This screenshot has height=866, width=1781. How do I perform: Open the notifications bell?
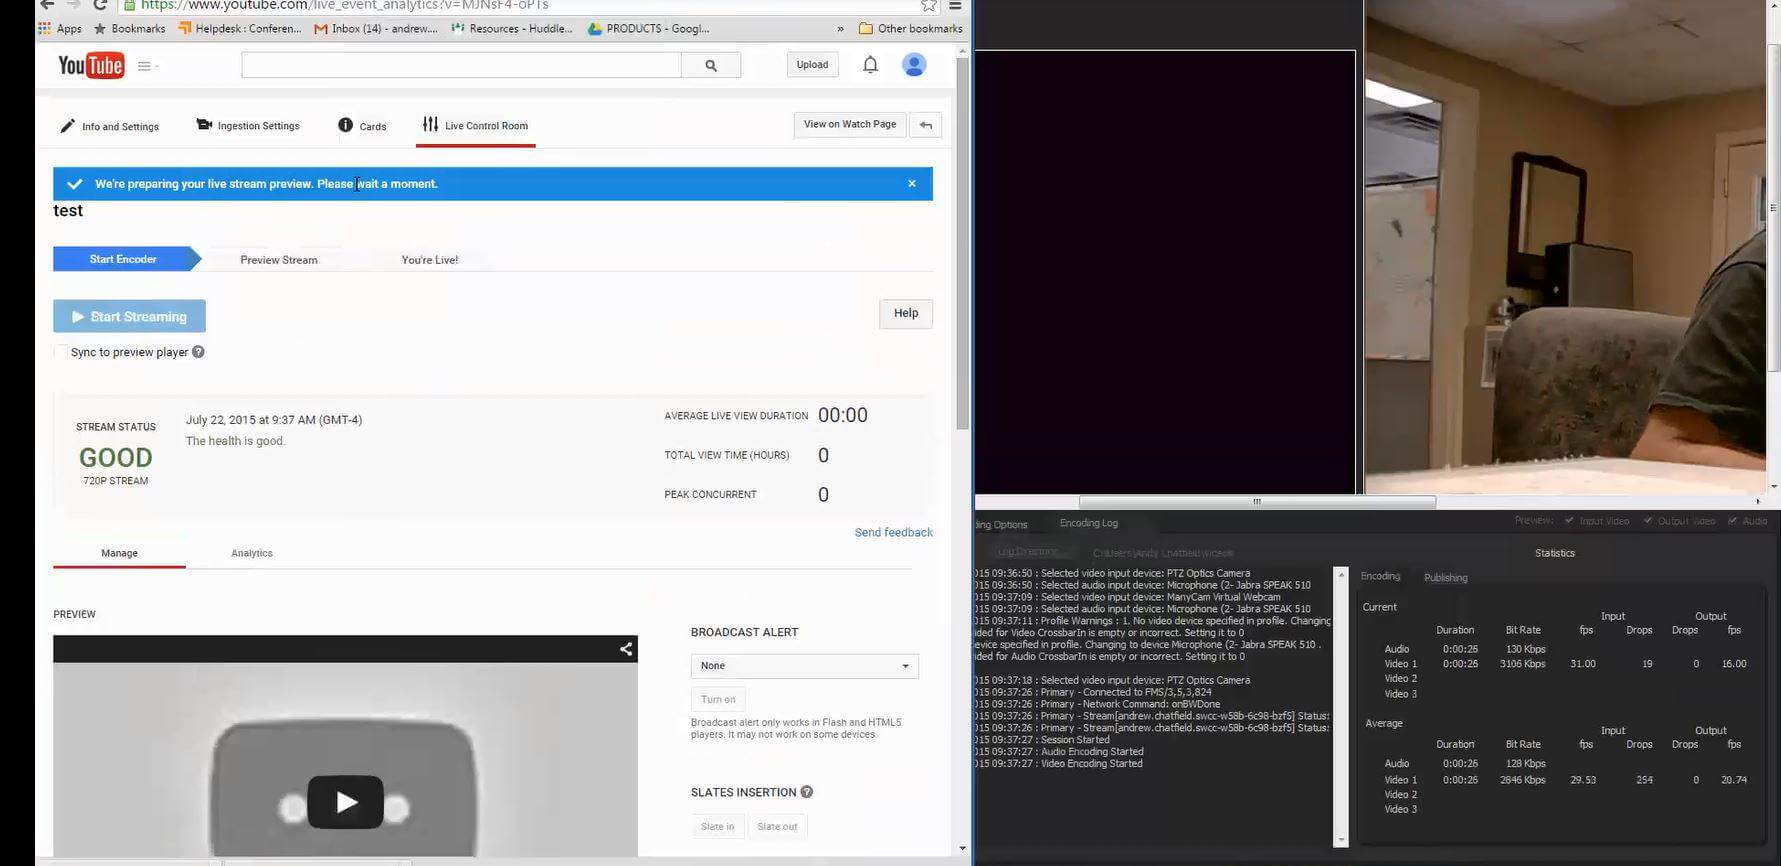pyautogui.click(x=870, y=65)
